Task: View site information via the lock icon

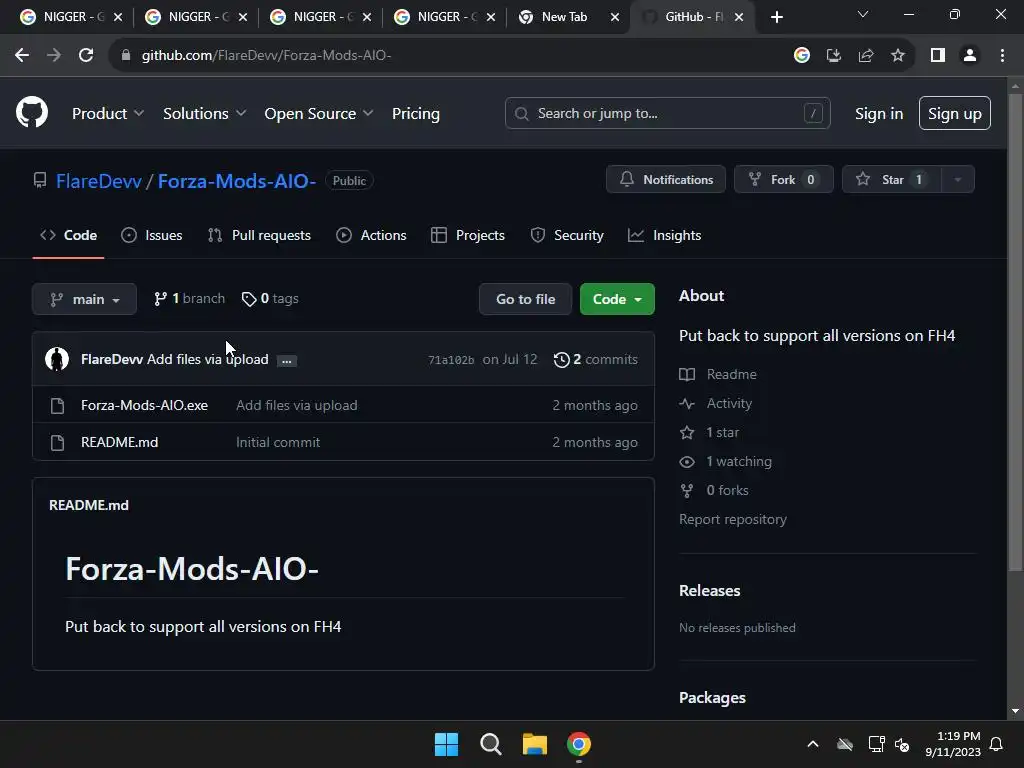Action: tap(126, 56)
